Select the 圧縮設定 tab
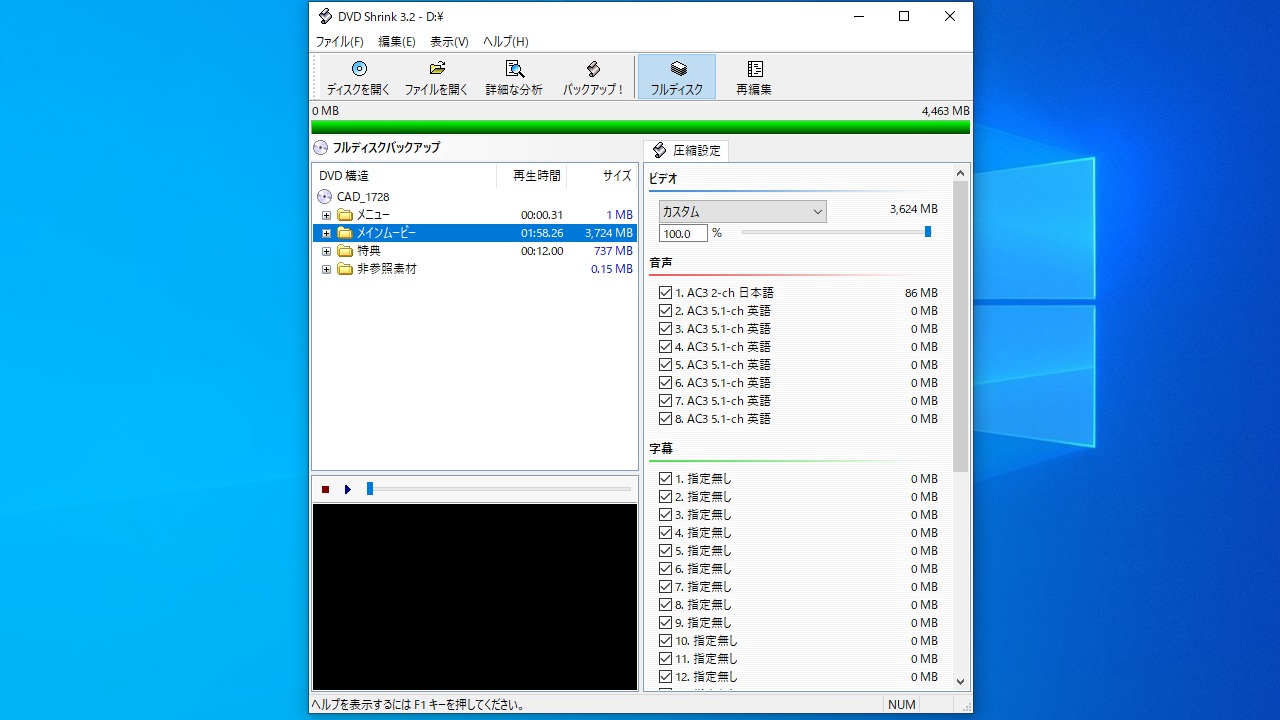The width and height of the screenshot is (1280, 720). tap(686, 150)
